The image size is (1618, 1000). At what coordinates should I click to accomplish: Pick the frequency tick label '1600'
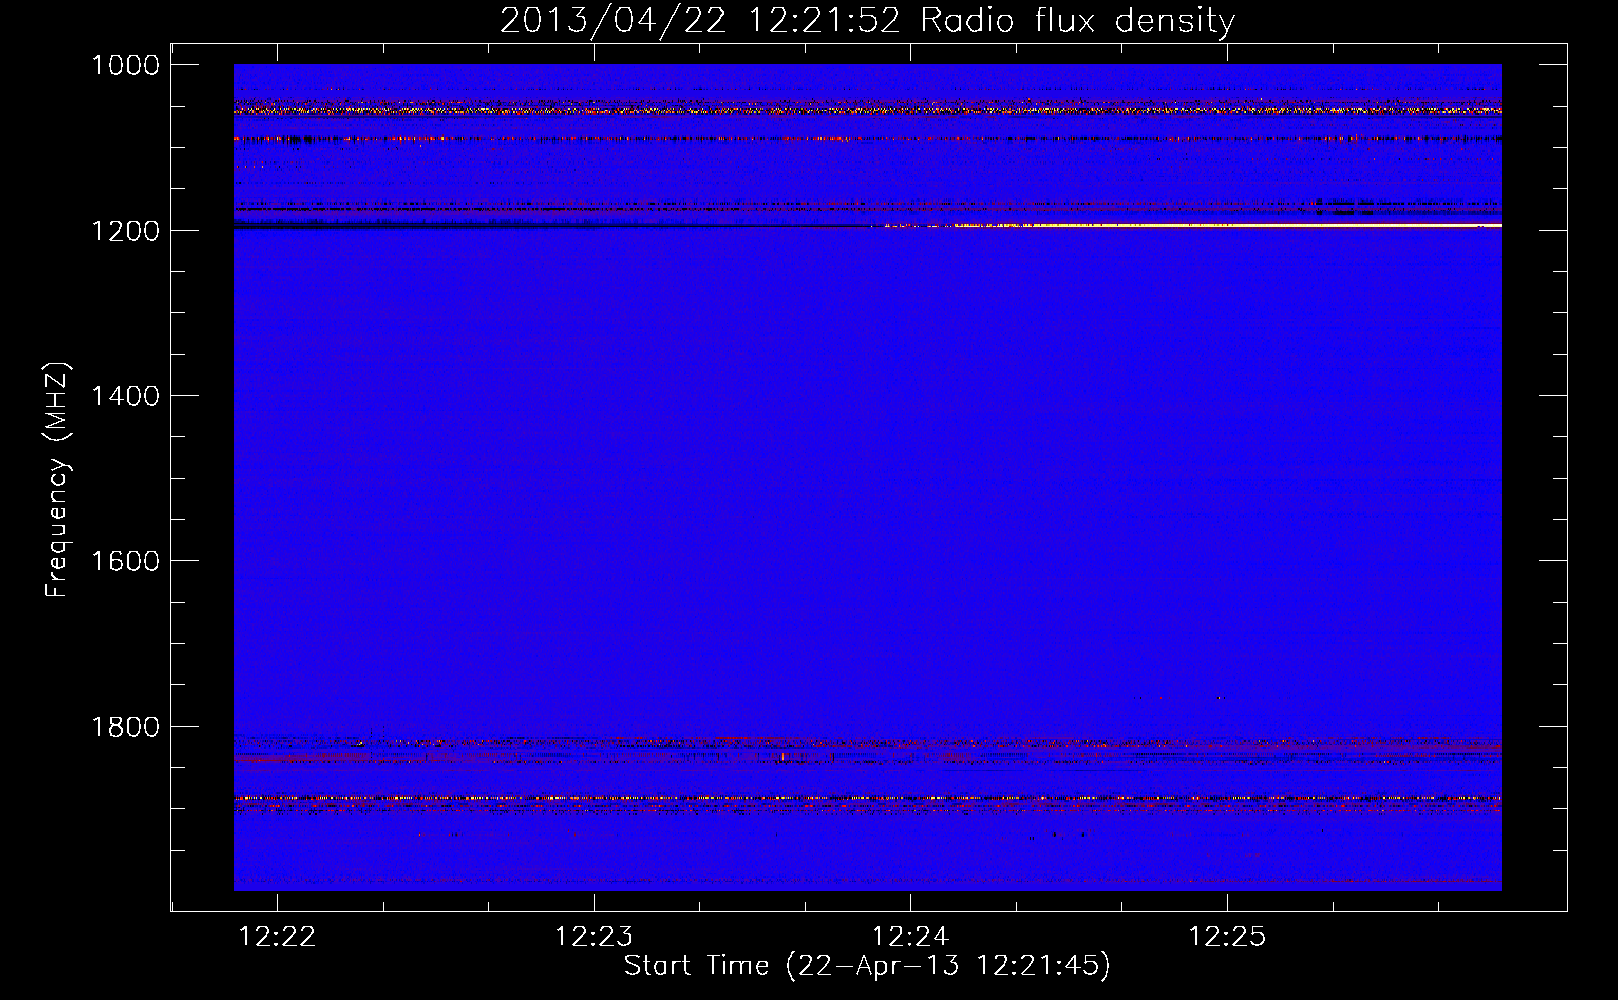click(x=126, y=561)
